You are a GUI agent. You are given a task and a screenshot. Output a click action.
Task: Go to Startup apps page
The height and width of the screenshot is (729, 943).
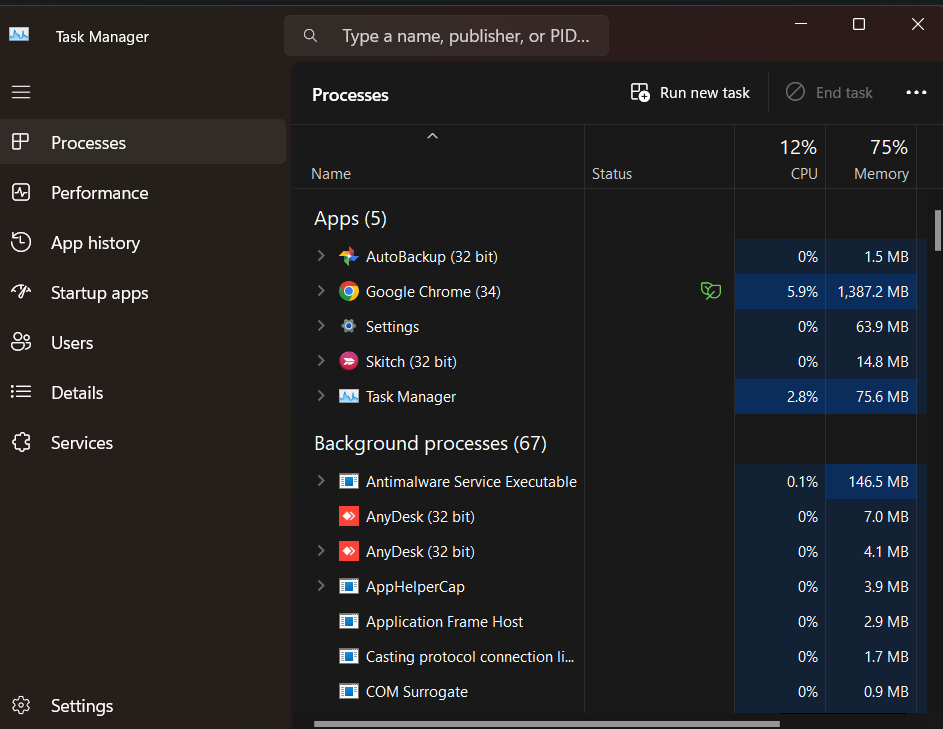pos(143,292)
